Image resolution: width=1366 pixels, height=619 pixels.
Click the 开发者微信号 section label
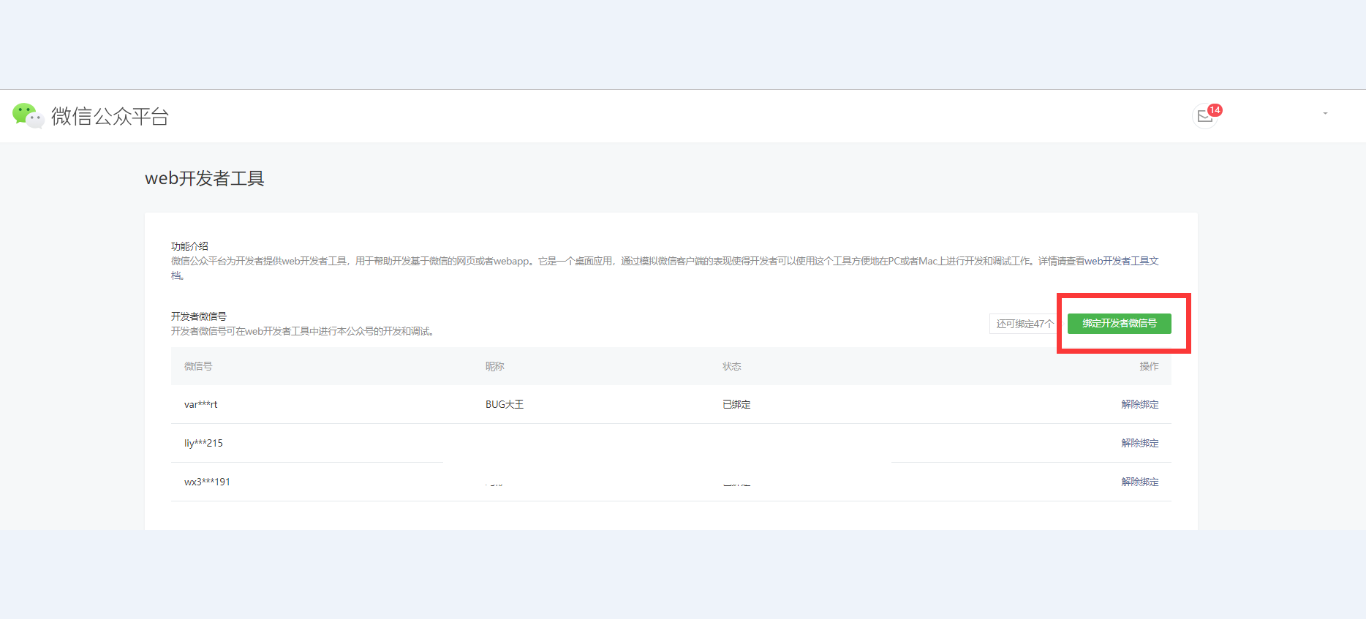(199, 316)
